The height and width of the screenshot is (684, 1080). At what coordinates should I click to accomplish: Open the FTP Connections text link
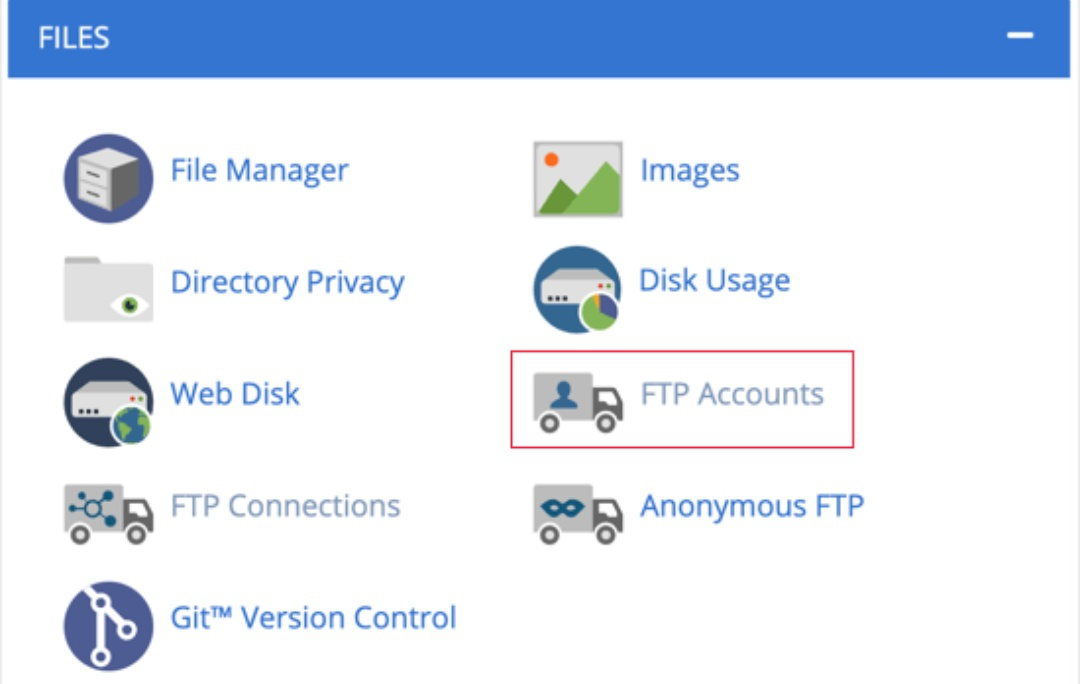pos(285,505)
